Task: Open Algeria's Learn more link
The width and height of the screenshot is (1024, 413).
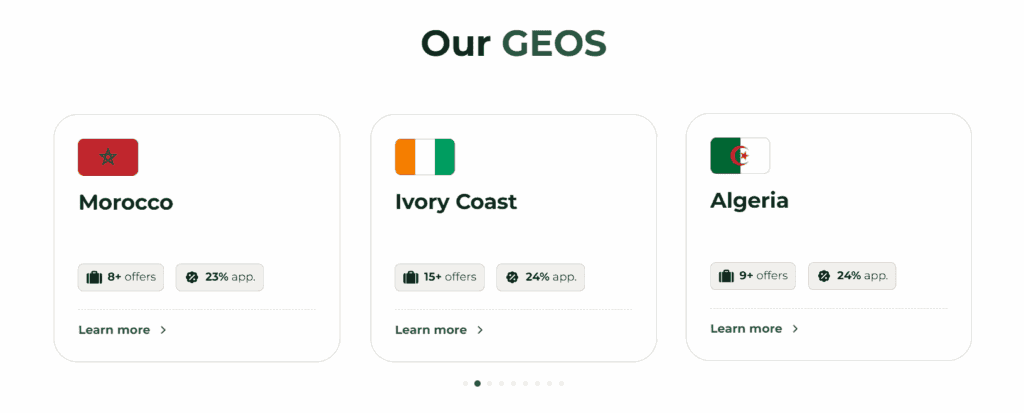Action: coord(746,328)
